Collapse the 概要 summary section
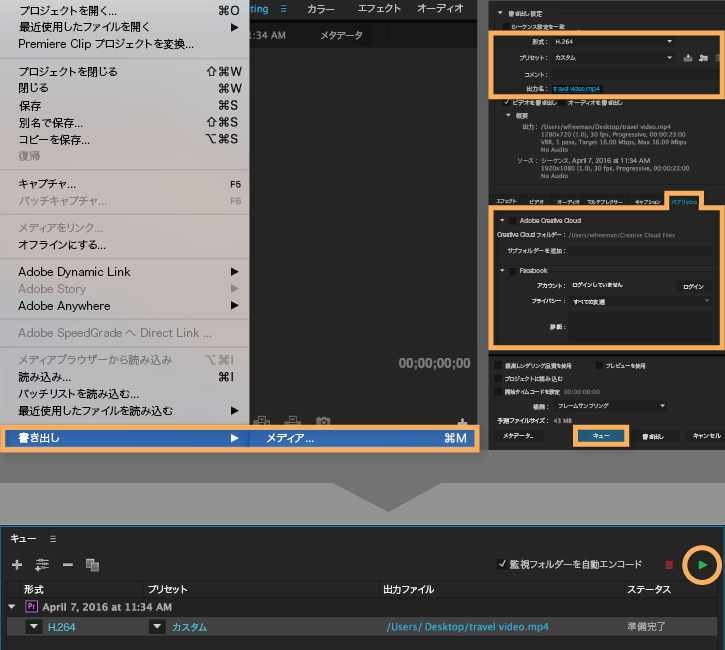The image size is (725, 650). click(508, 115)
